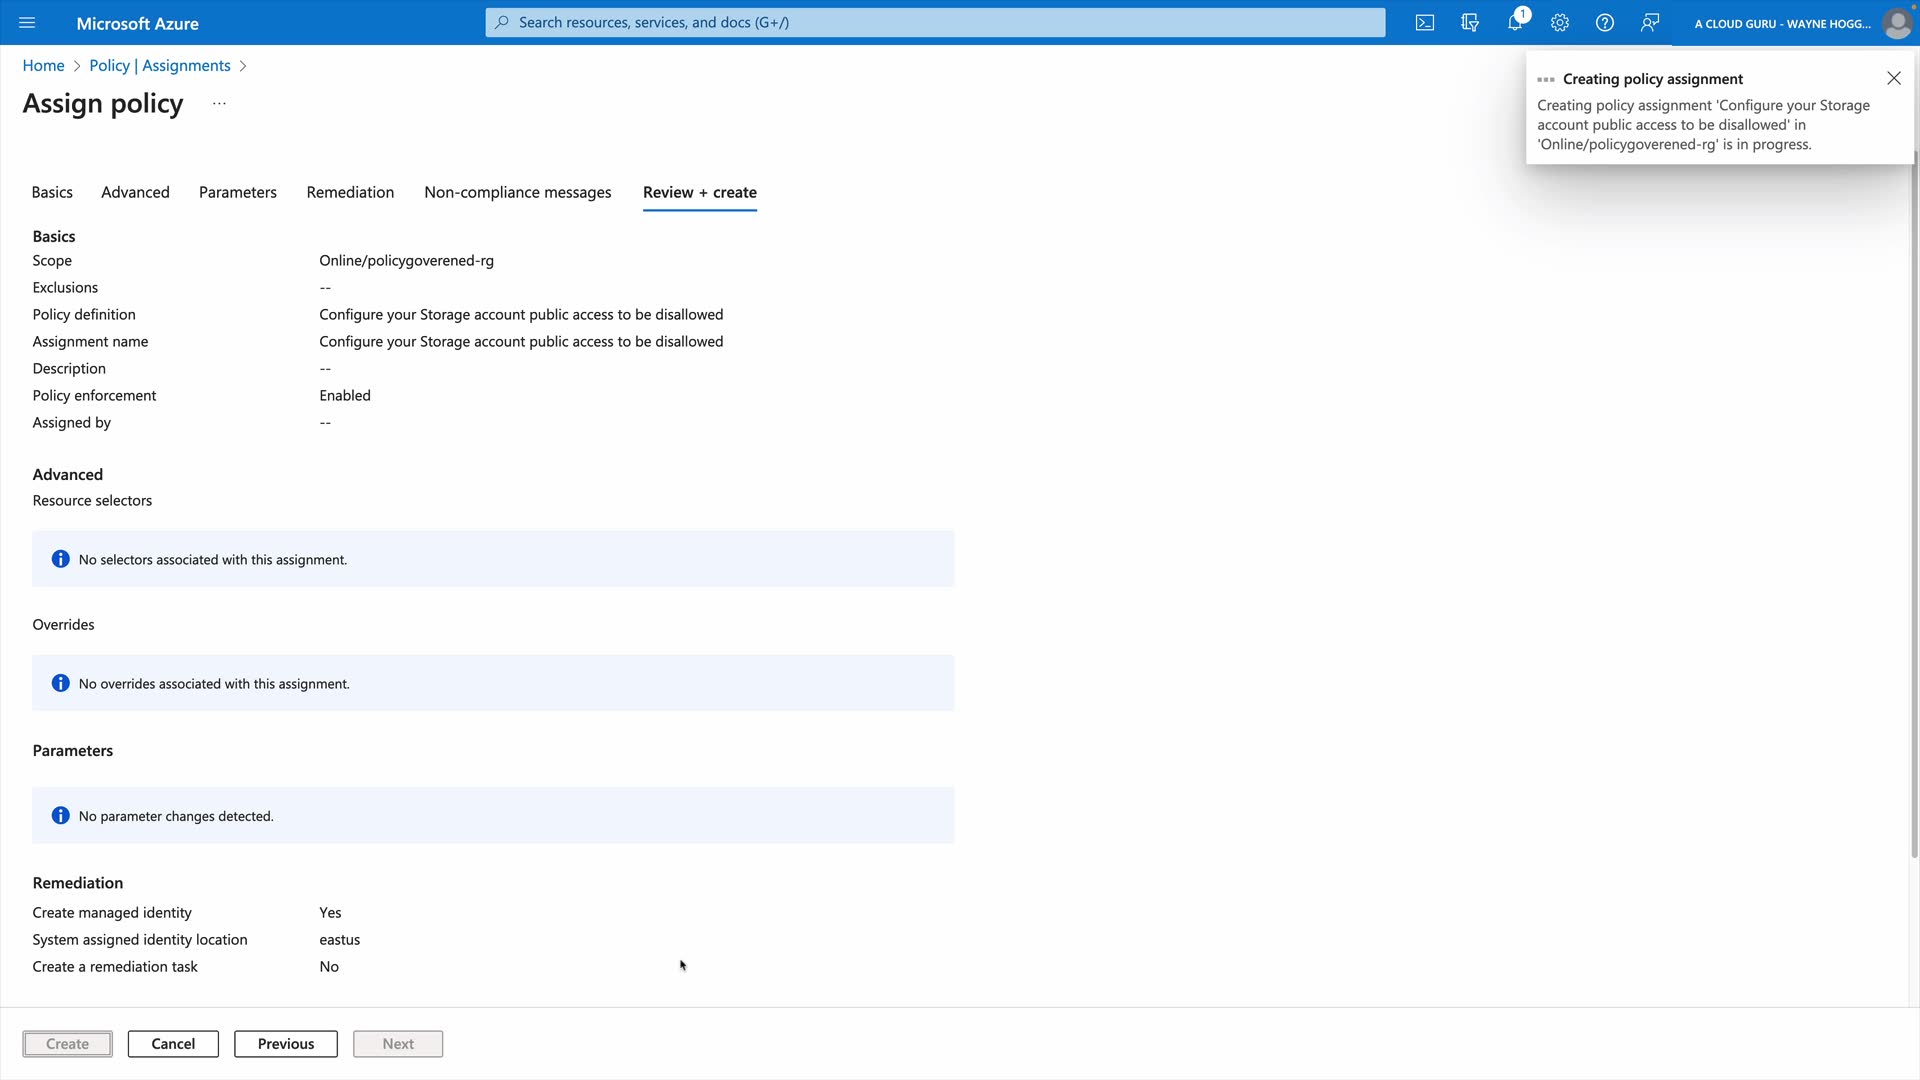Viewport: 1920px width, 1080px height.
Task: Go to Policy | Assignments breadcrumb
Action: tap(160, 66)
